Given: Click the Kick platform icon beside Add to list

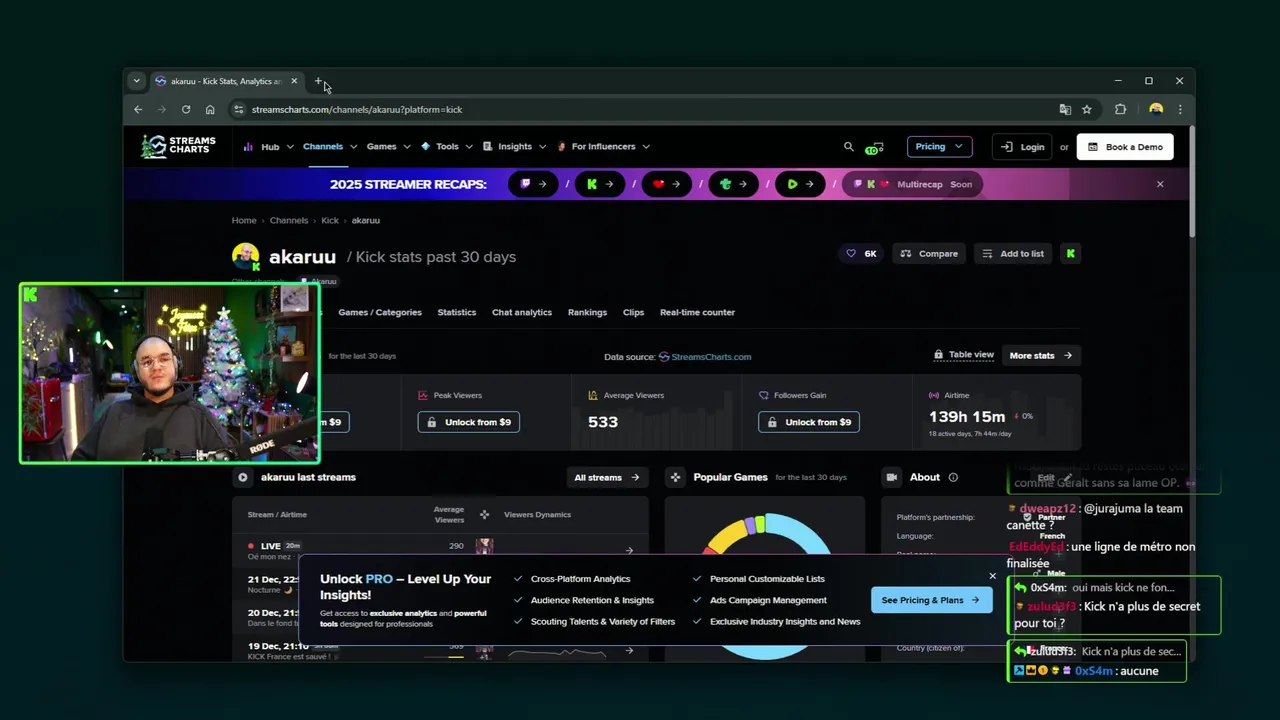Looking at the screenshot, I should coord(1071,254).
